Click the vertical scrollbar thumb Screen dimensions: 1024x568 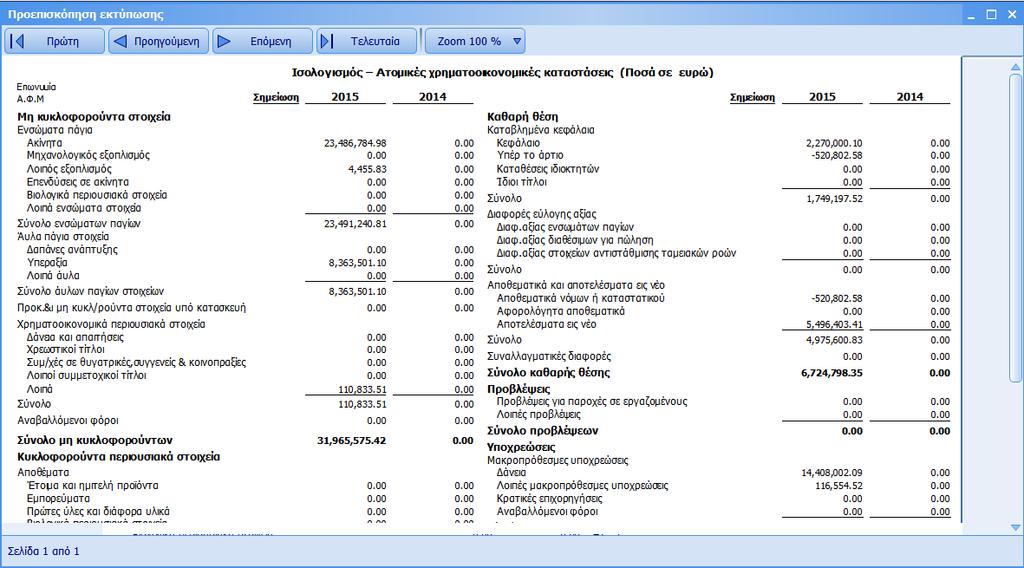pyautogui.click(x=1016, y=227)
